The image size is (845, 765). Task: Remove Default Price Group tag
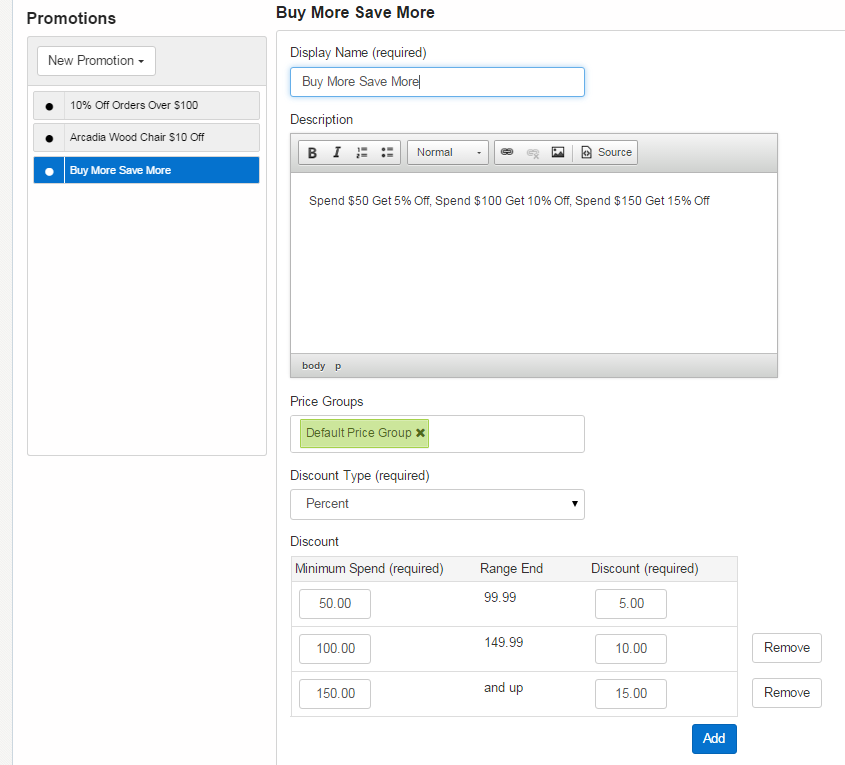coord(420,433)
